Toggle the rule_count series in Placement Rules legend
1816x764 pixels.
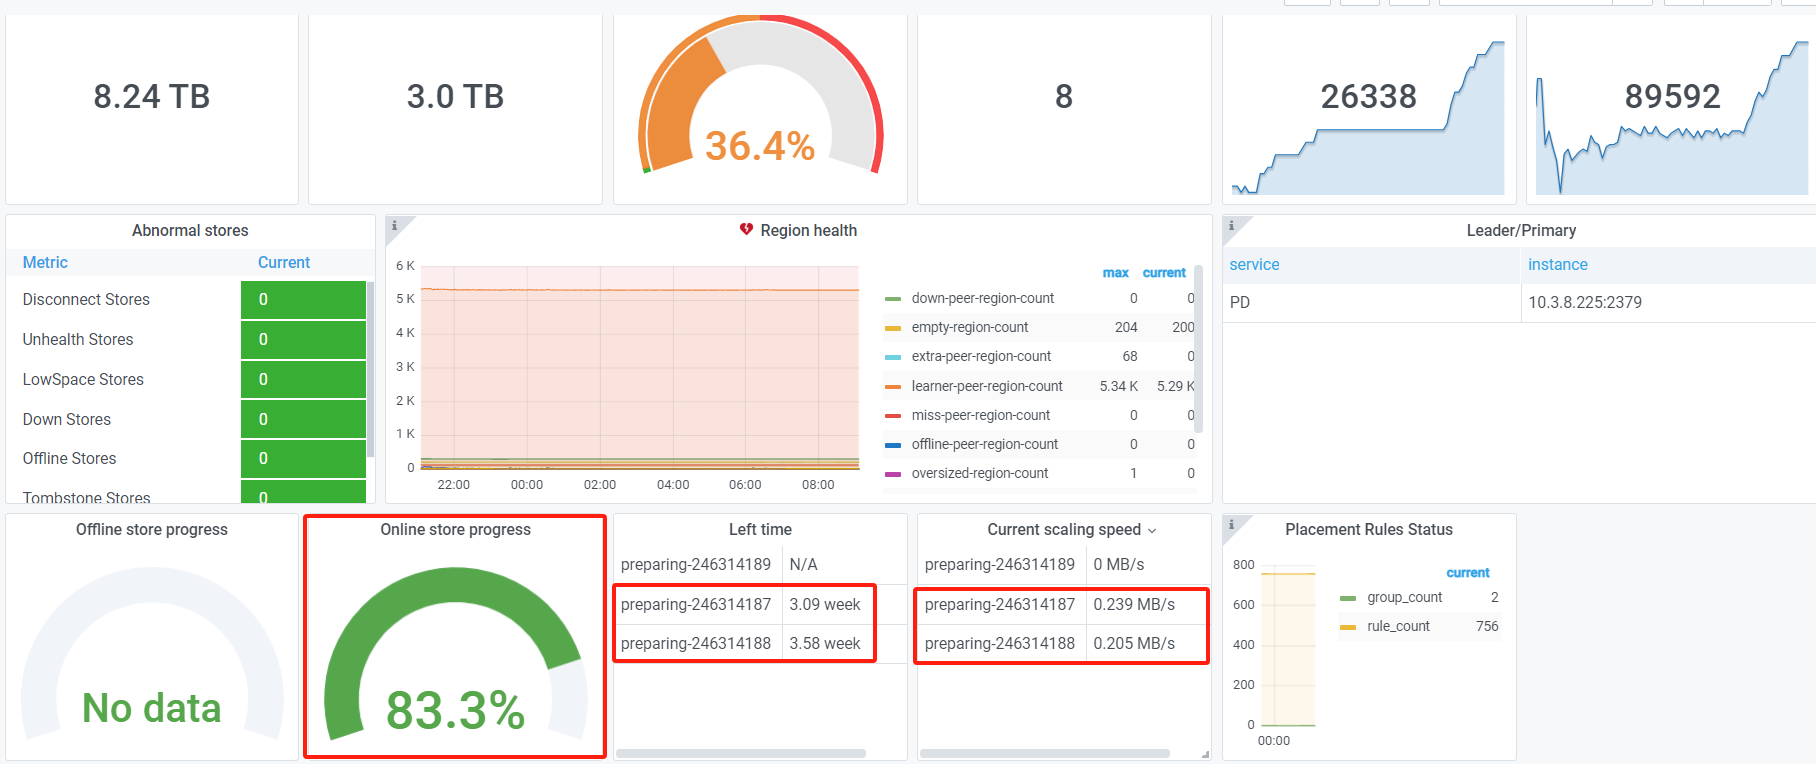tap(1398, 626)
